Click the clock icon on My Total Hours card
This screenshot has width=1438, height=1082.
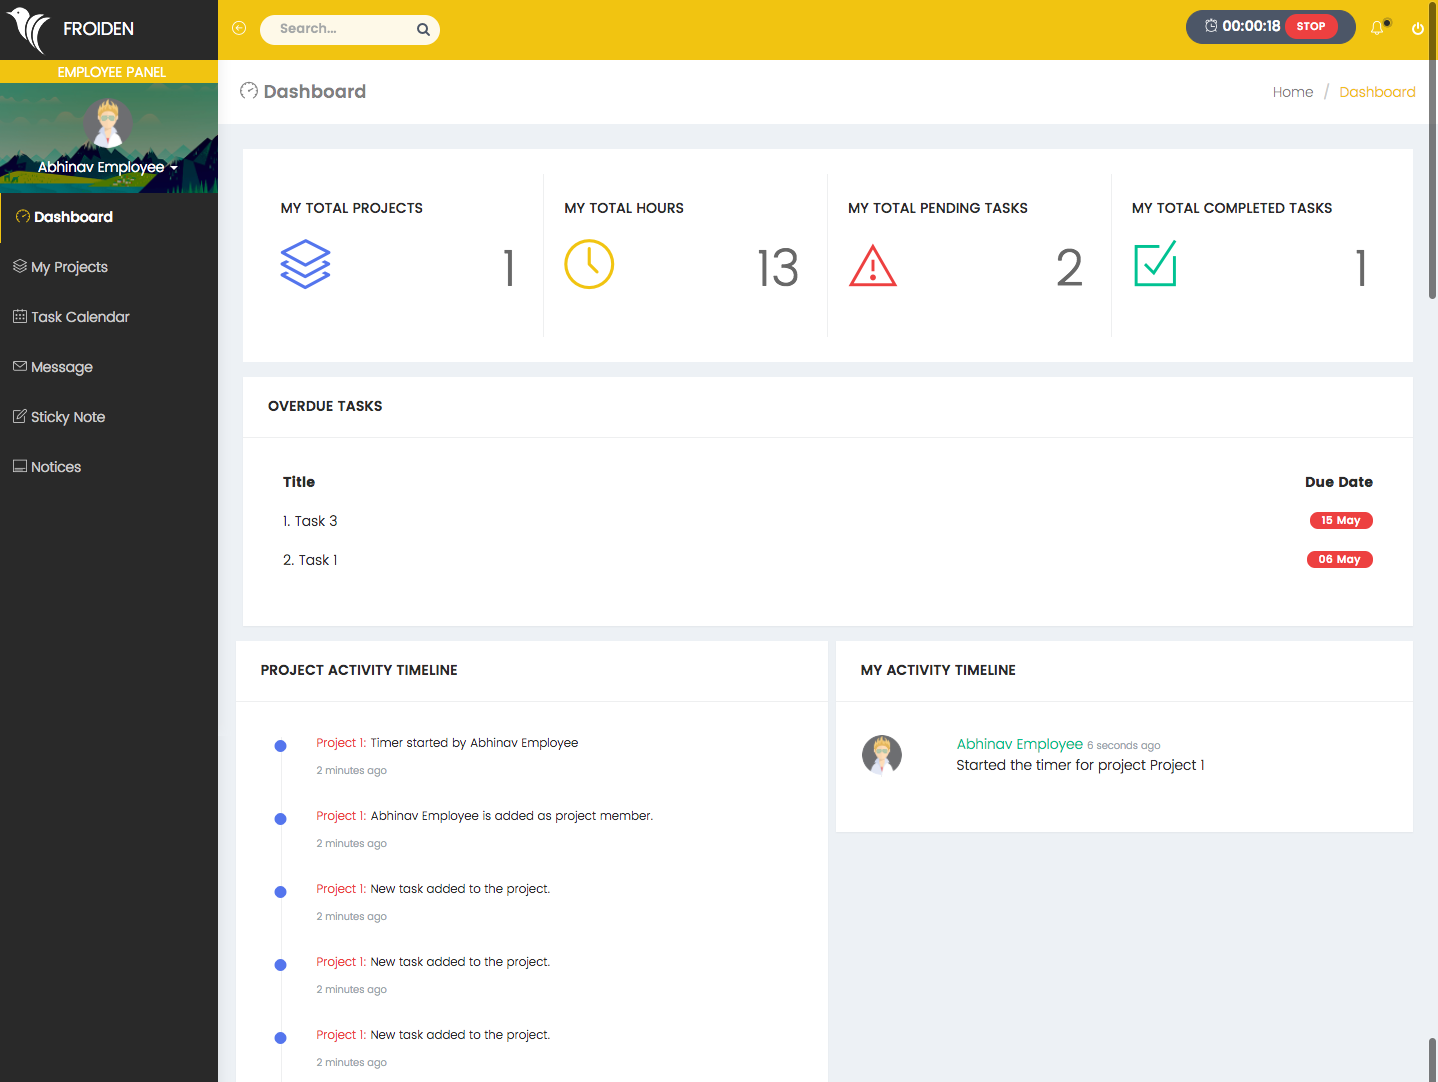pyautogui.click(x=589, y=264)
